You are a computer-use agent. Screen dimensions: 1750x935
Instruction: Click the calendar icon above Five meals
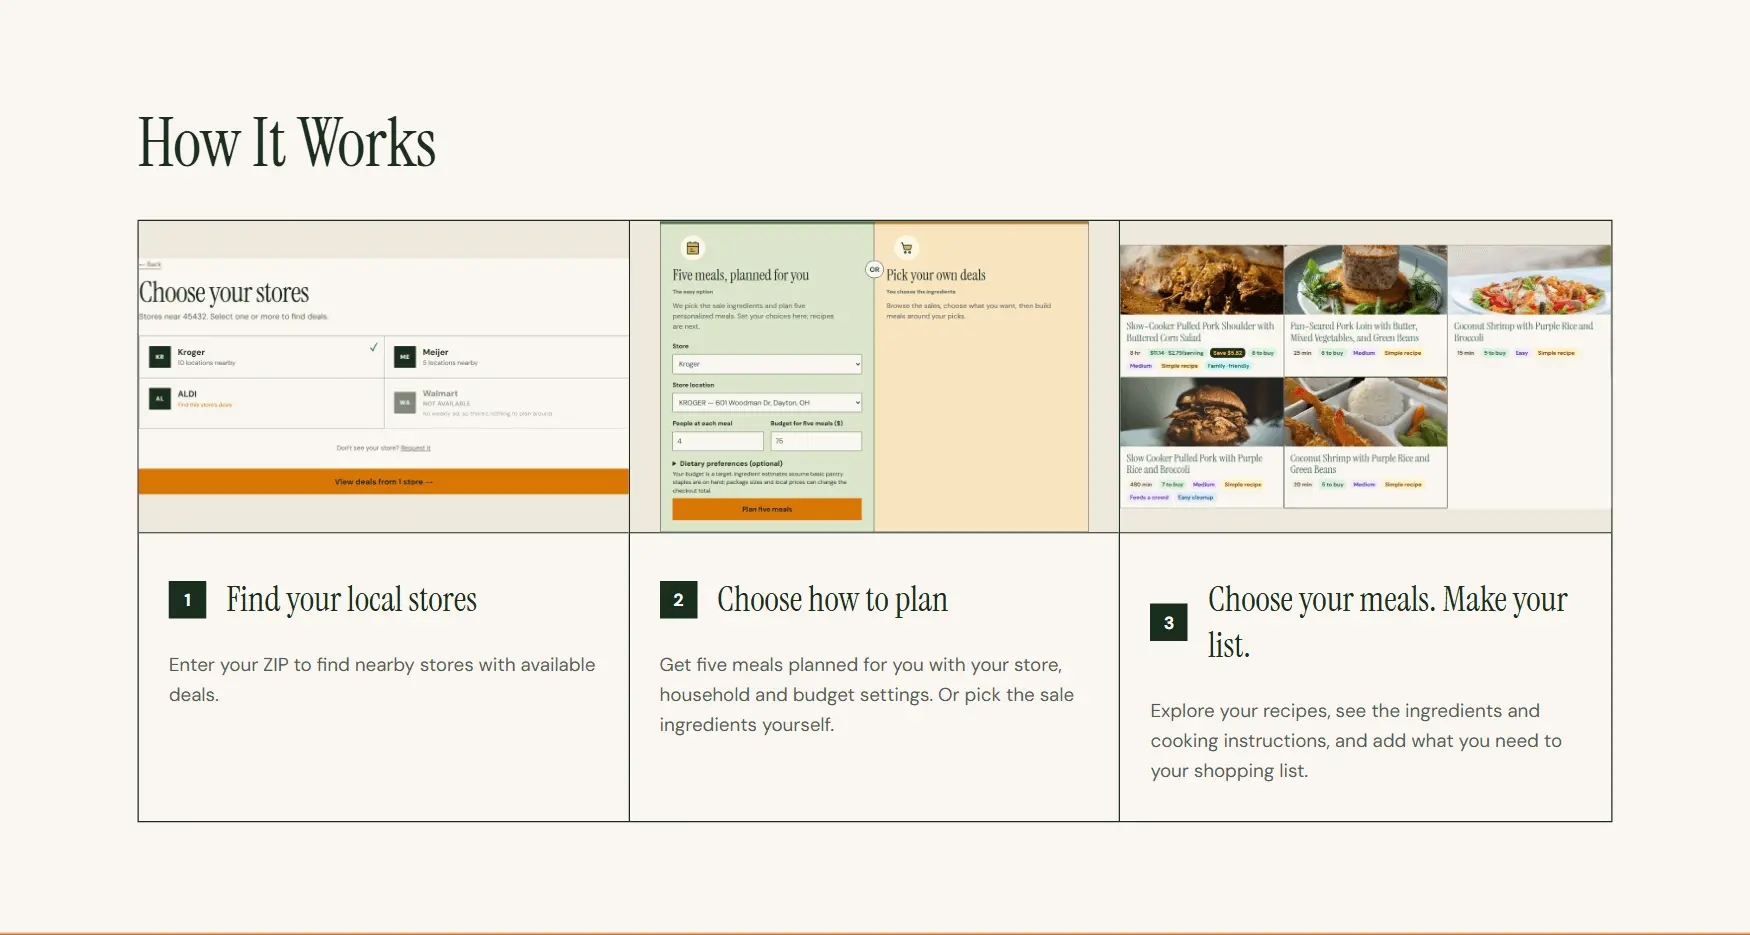coord(693,248)
